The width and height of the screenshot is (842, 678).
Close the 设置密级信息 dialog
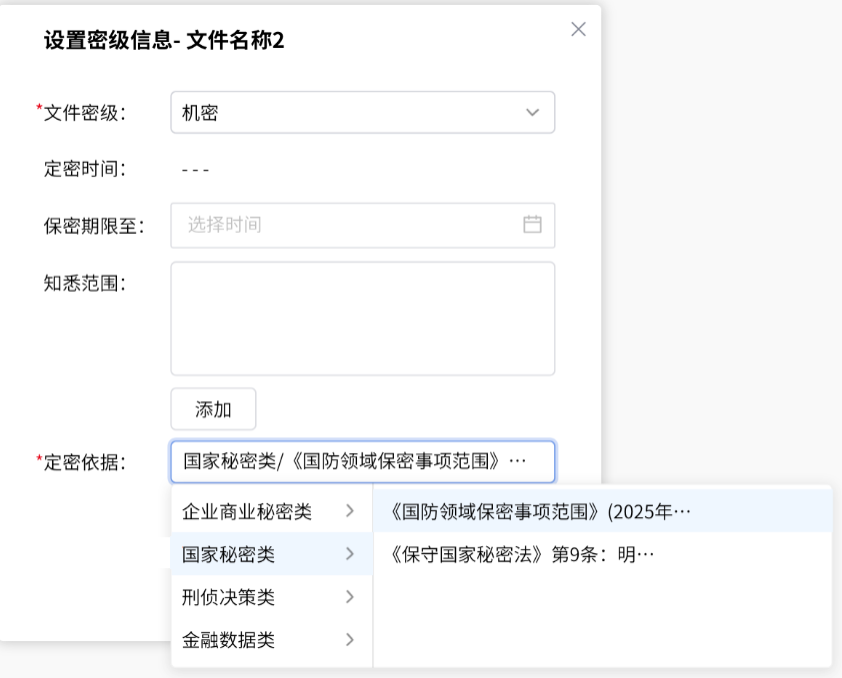578,29
